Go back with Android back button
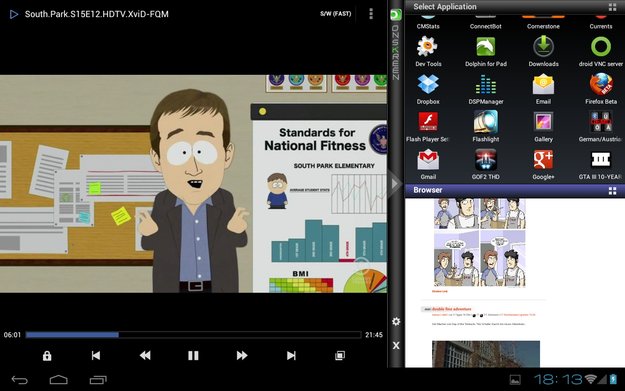Image resolution: width=625 pixels, height=391 pixels. point(20,380)
